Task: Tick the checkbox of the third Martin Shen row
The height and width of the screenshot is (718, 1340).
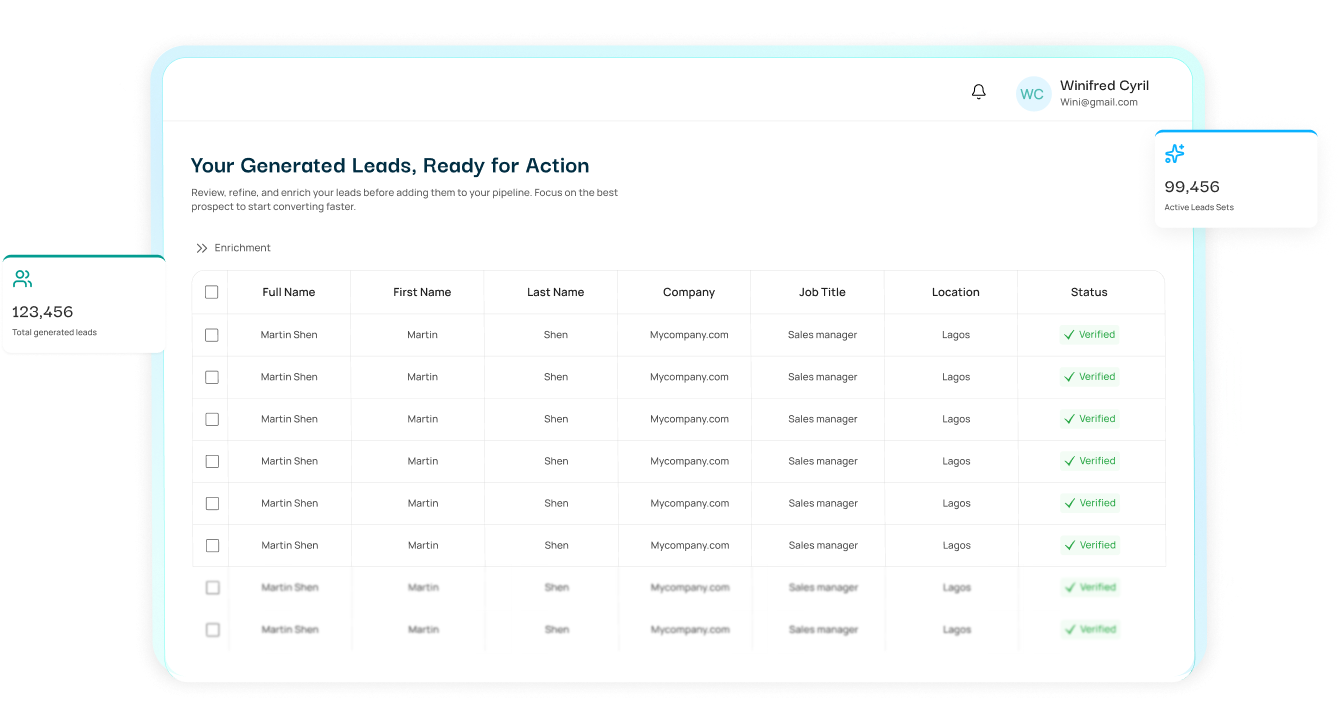Action: tap(211, 419)
